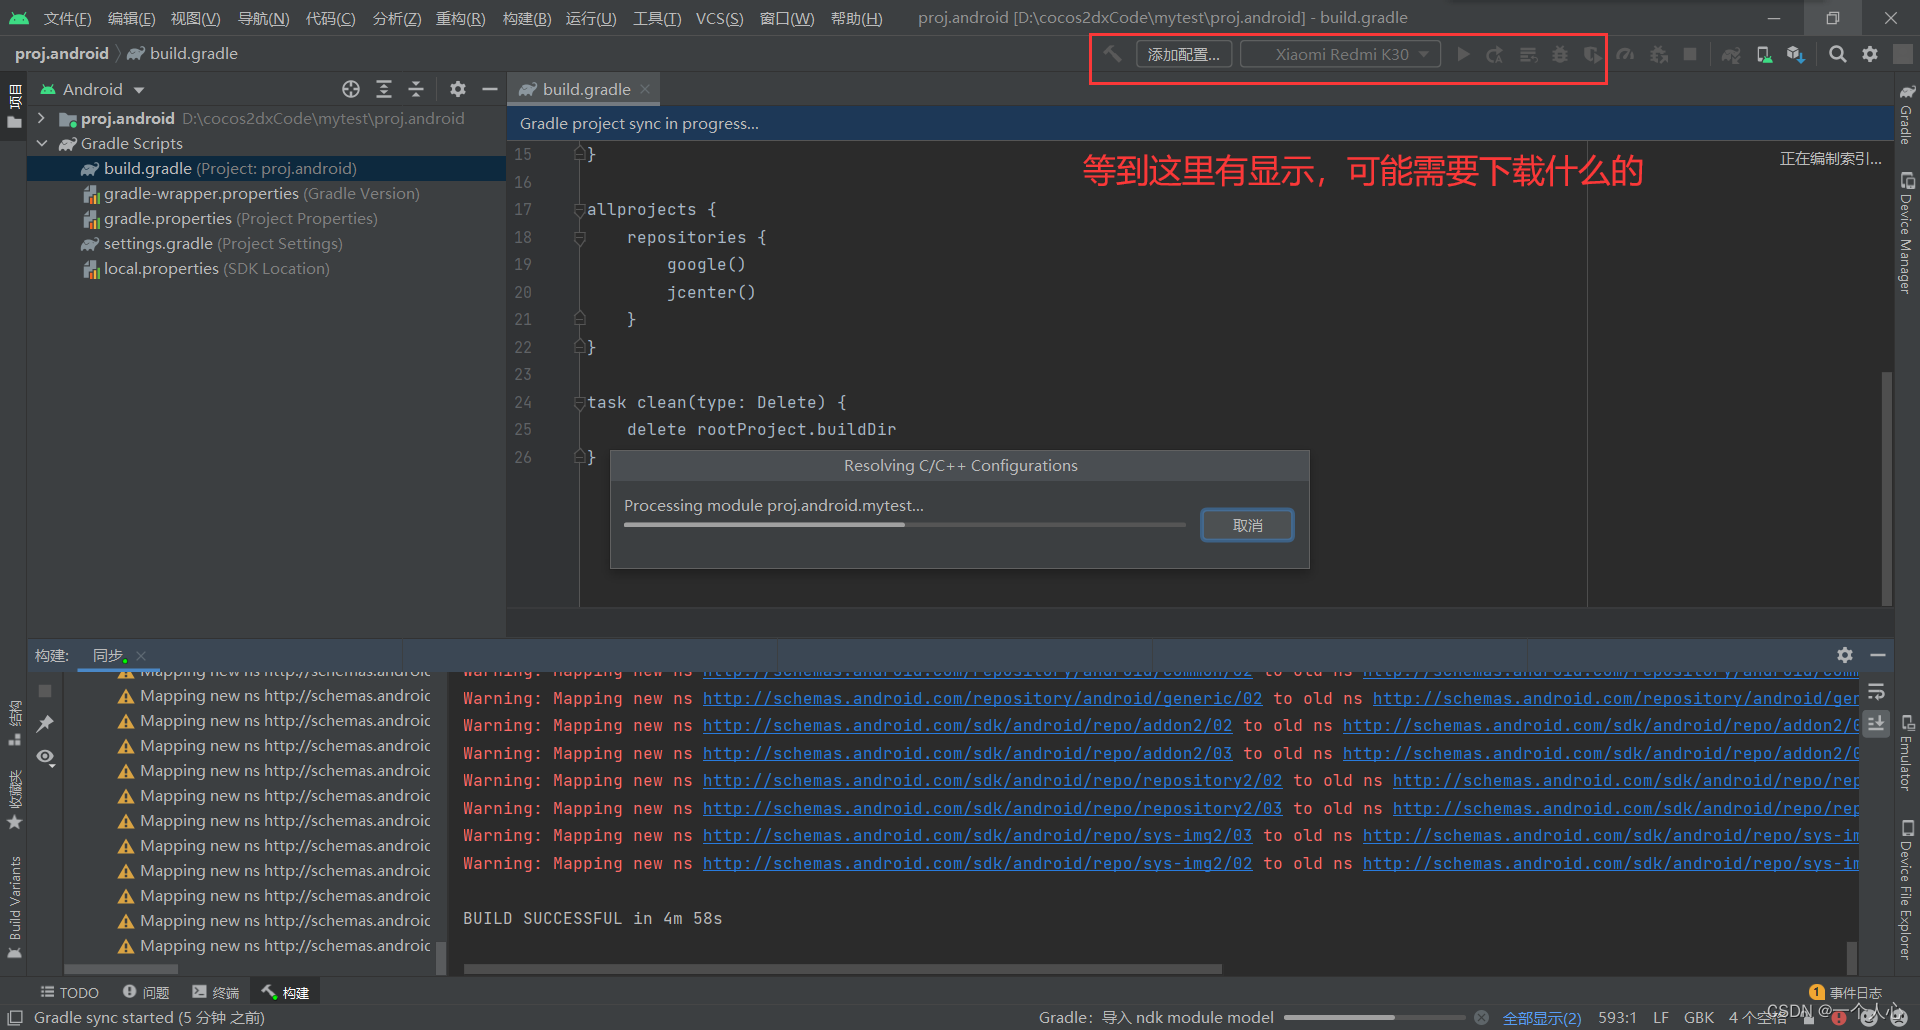The image size is (1920, 1030).
Task: Launch the app profiler
Action: [x=1626, y=54]
